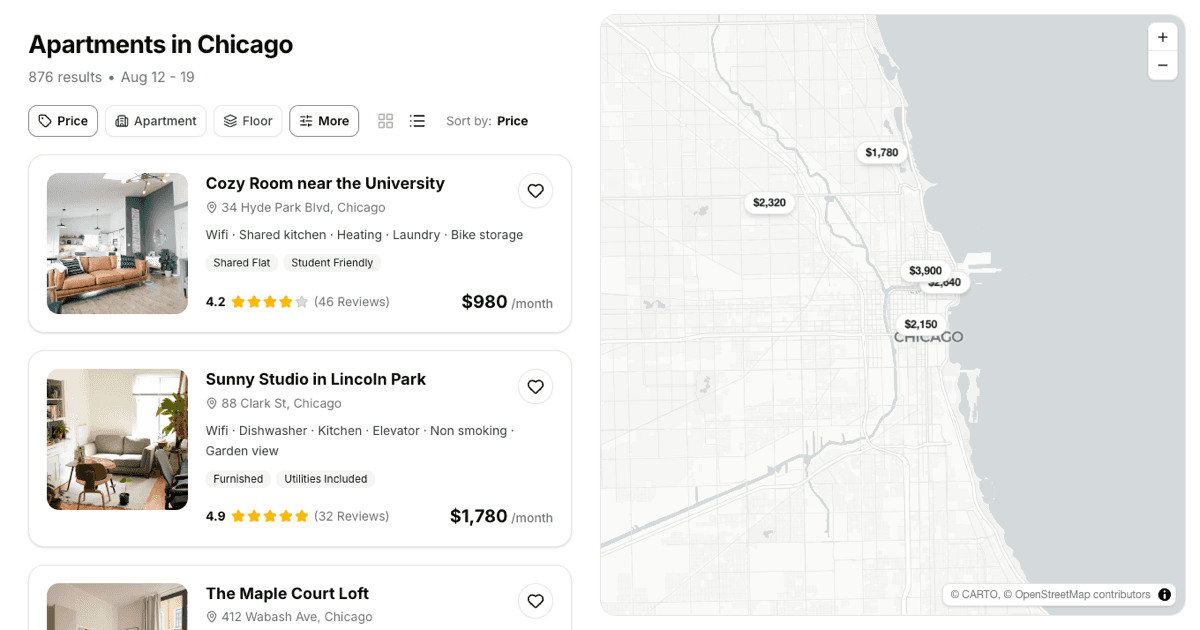Click the Utilities Included tag
This screenshot has width=1200, height=630.
pos(326,479)
